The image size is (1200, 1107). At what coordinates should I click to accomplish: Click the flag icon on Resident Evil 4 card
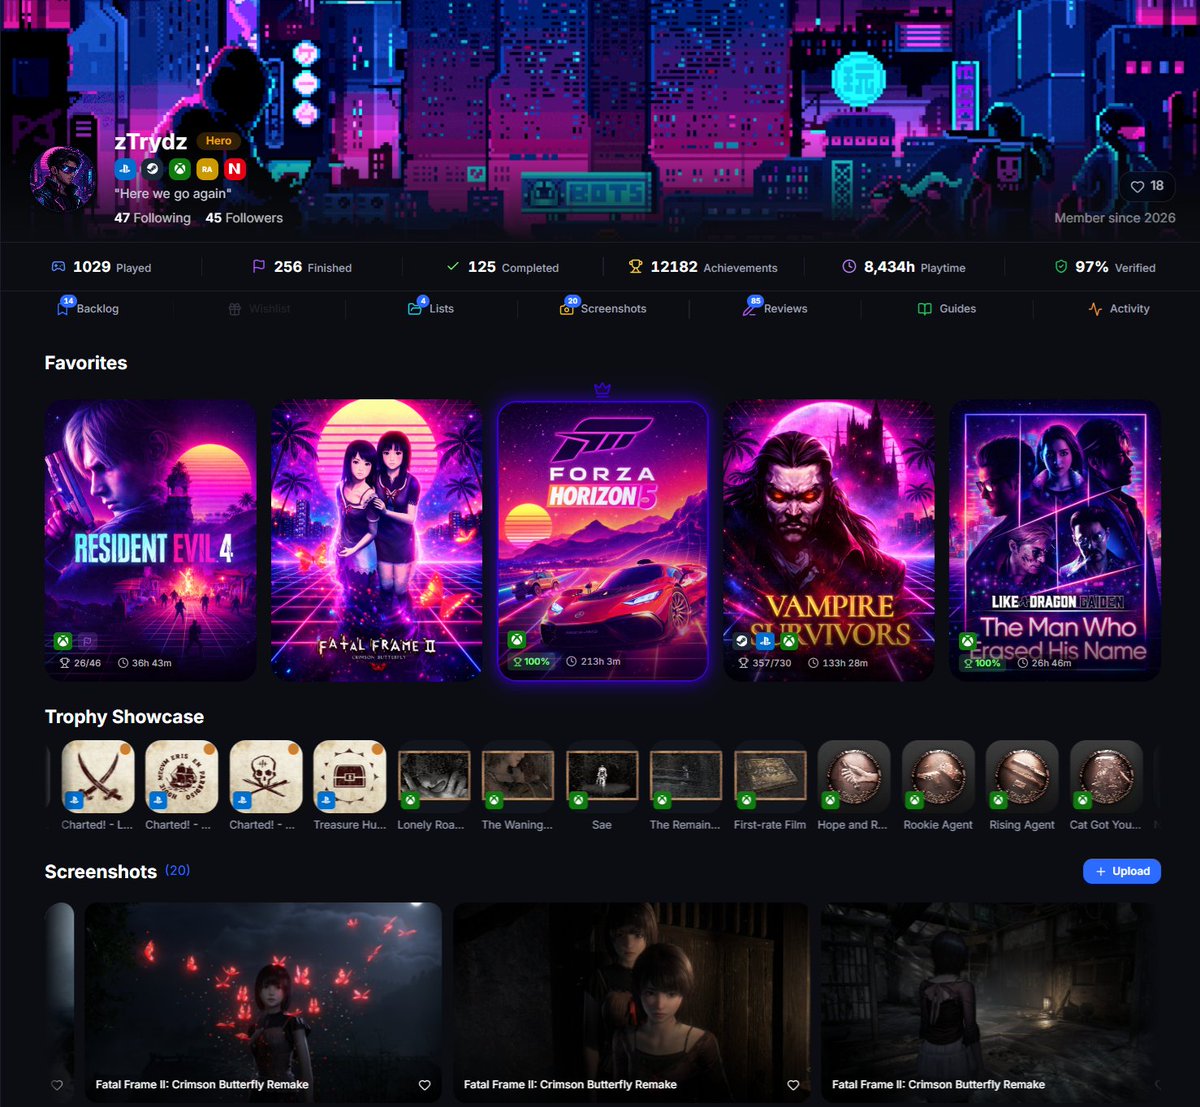click(x=87, y=641)
